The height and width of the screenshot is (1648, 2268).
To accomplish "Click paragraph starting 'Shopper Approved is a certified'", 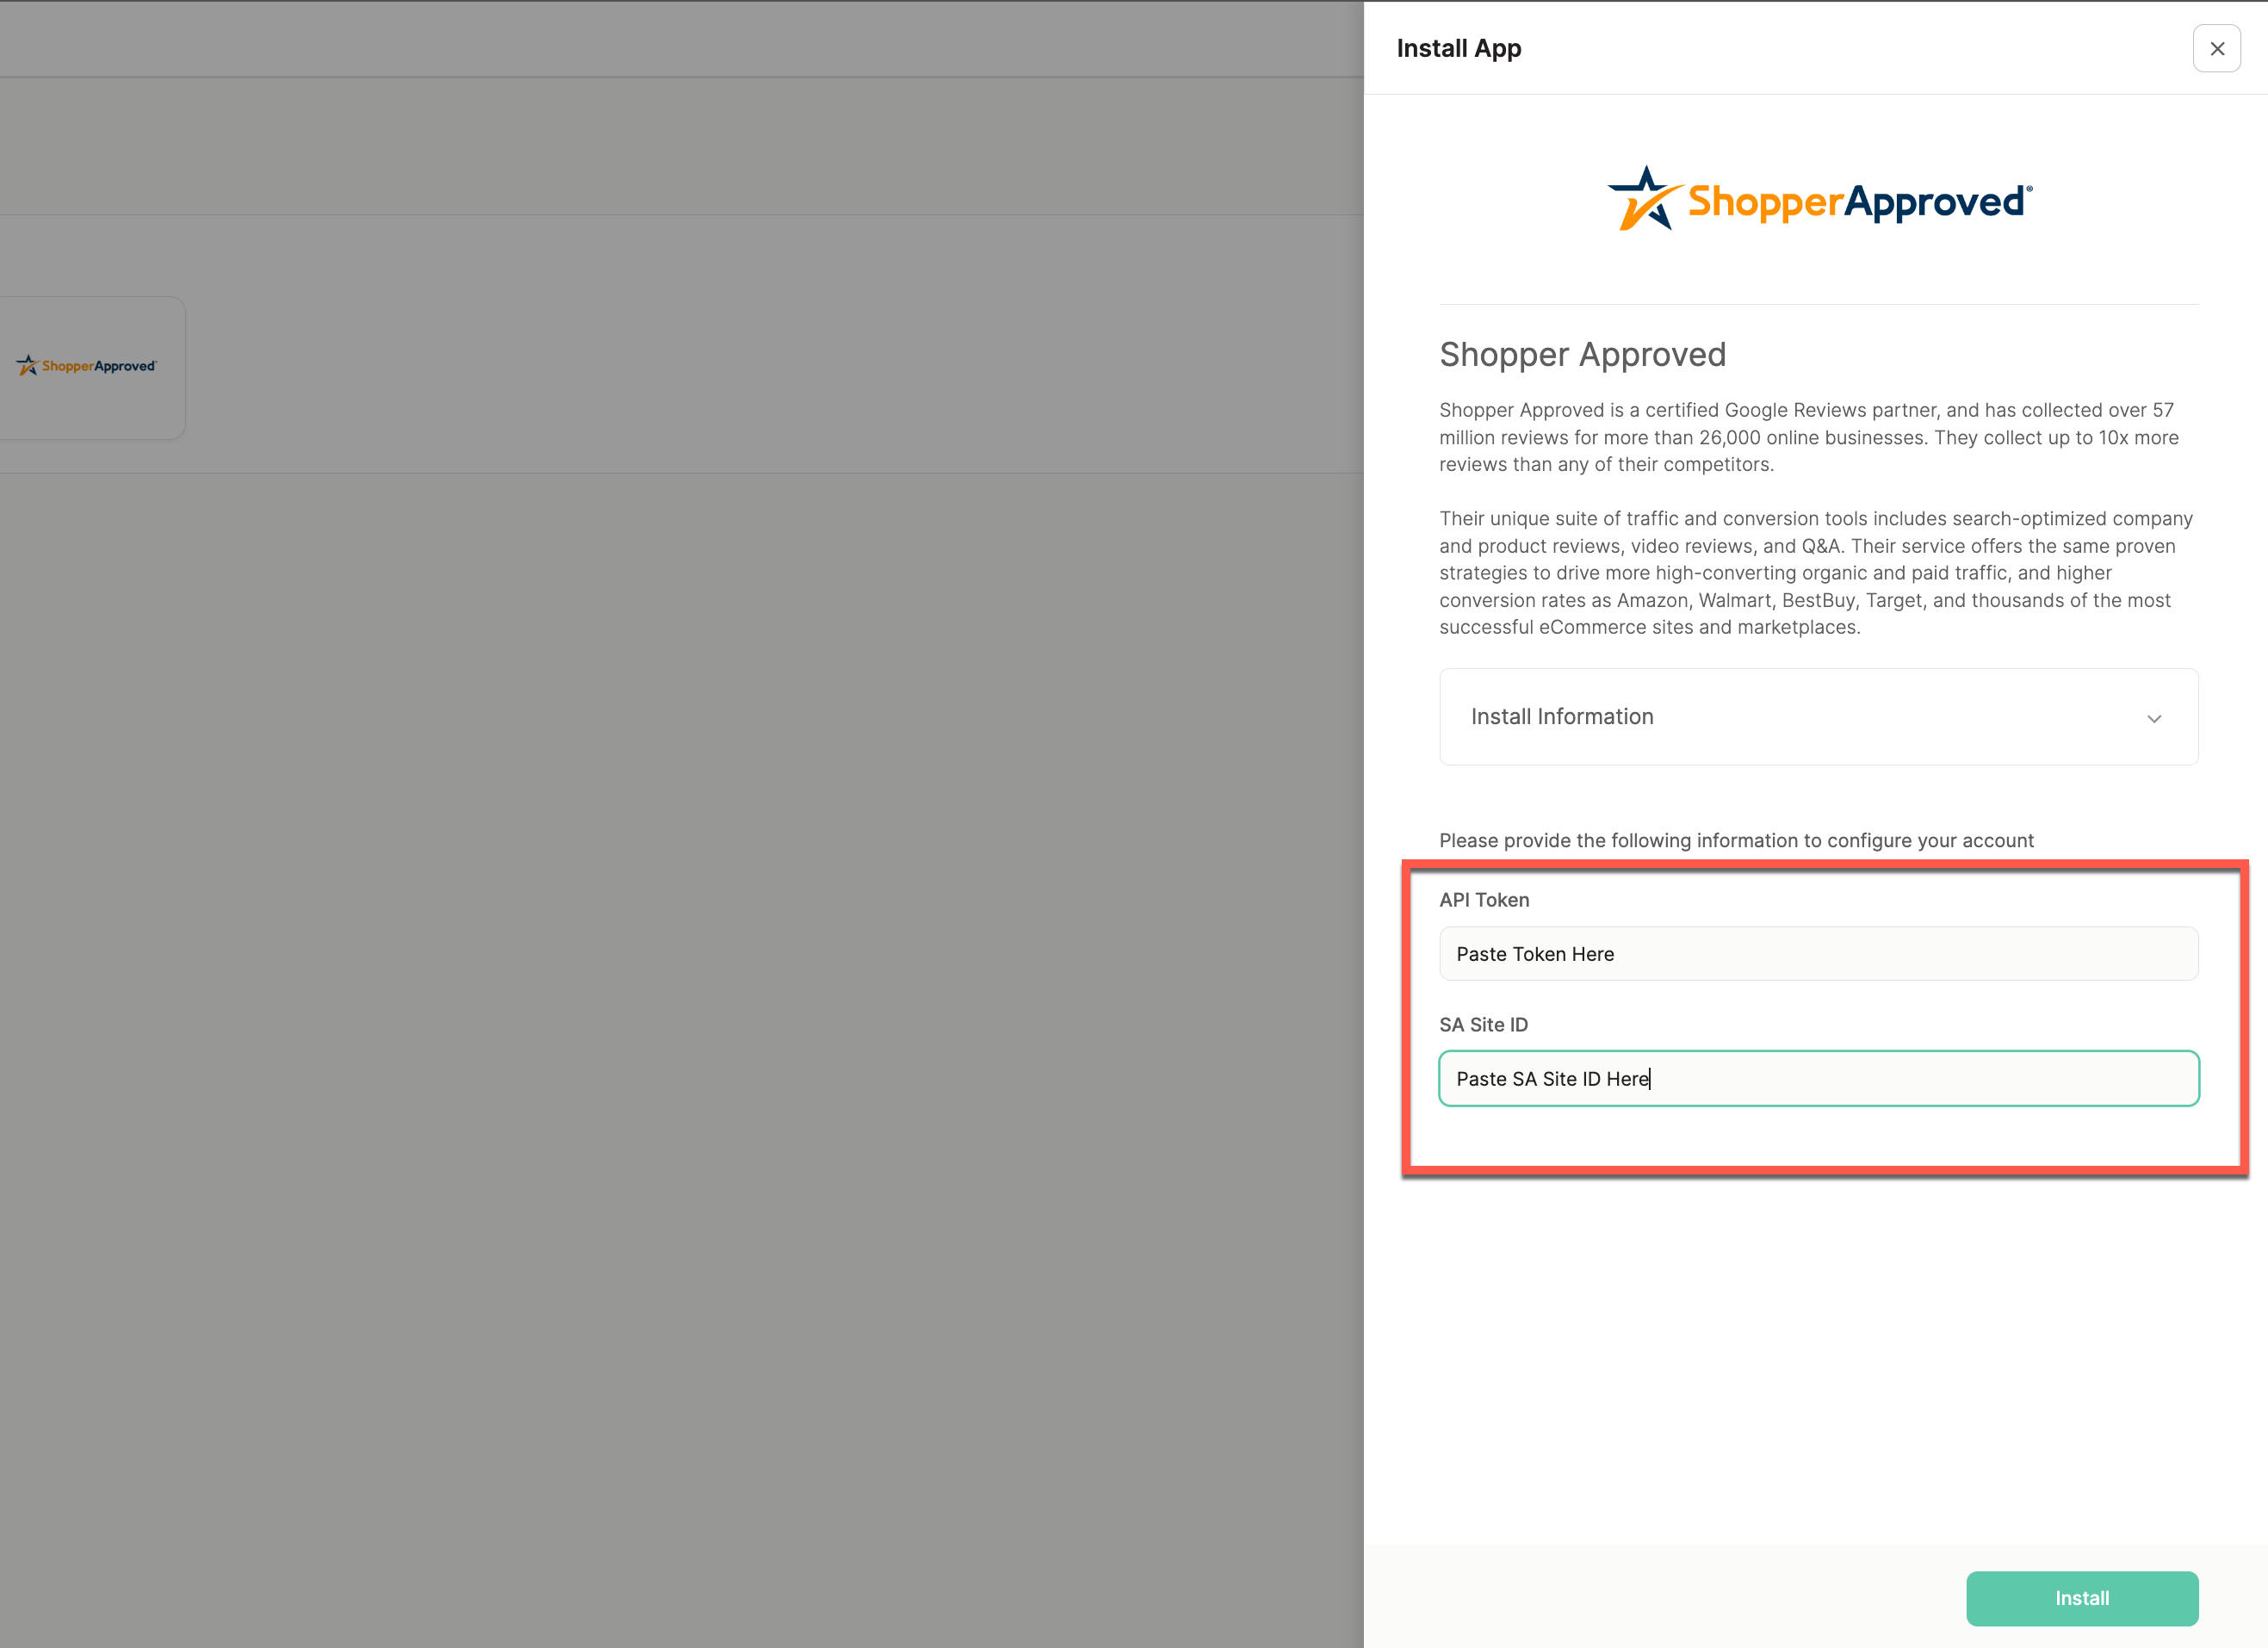I will coord(1809,437).
